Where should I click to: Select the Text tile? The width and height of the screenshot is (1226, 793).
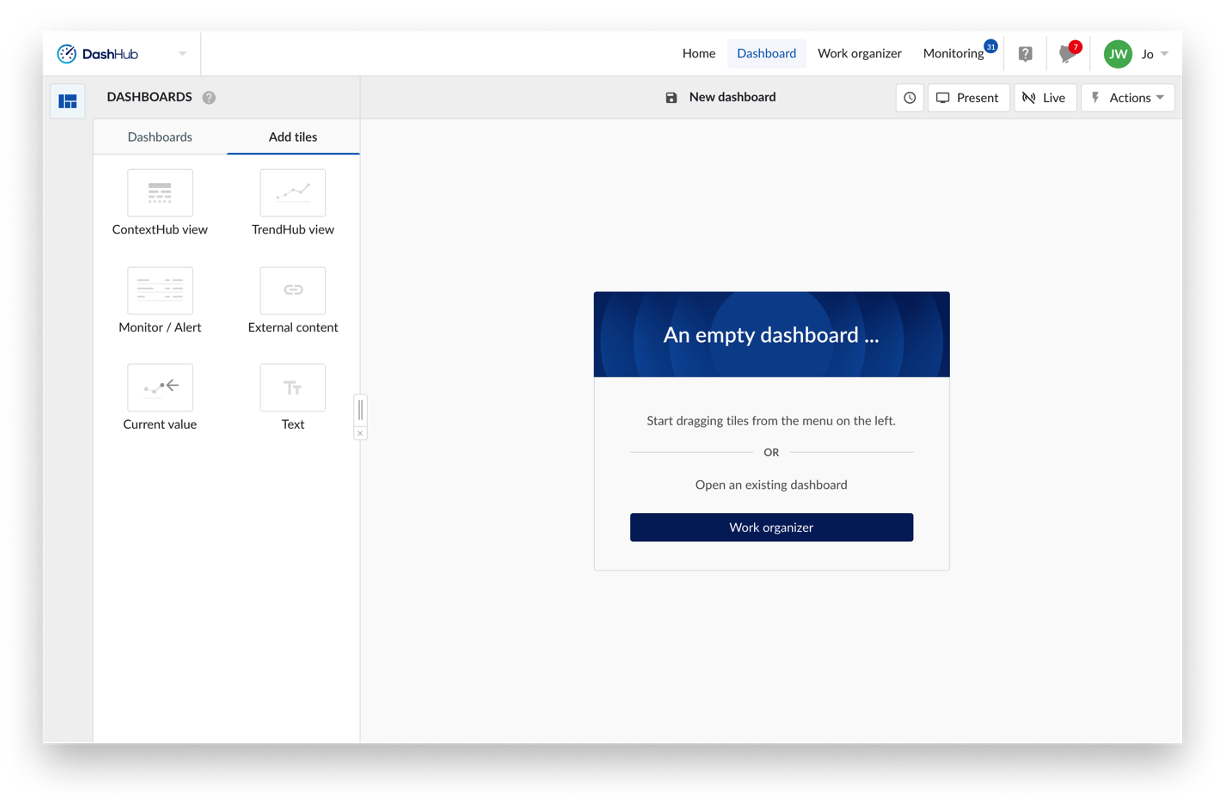point(292,387)
